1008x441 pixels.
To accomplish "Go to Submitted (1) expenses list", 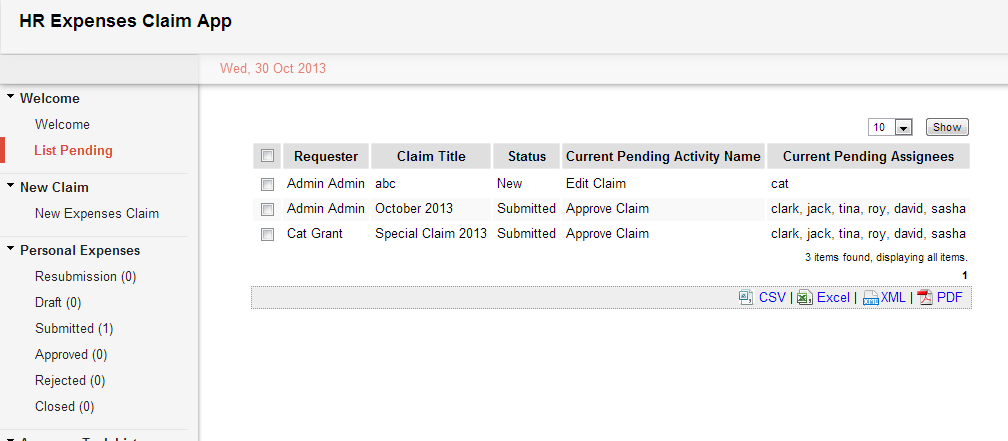I will (x=74, y=328).
